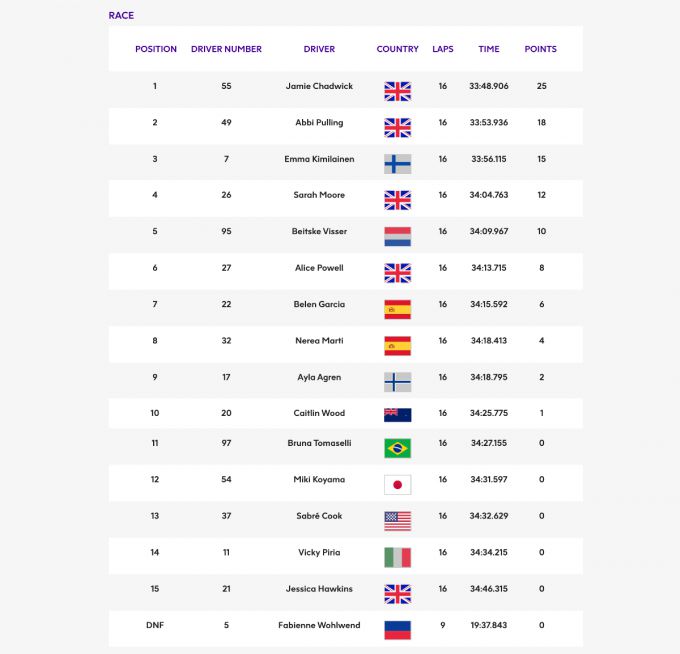
Task: Click the Finnish flag beside Emma Kimilainen
Action: (x=397, y=164)
